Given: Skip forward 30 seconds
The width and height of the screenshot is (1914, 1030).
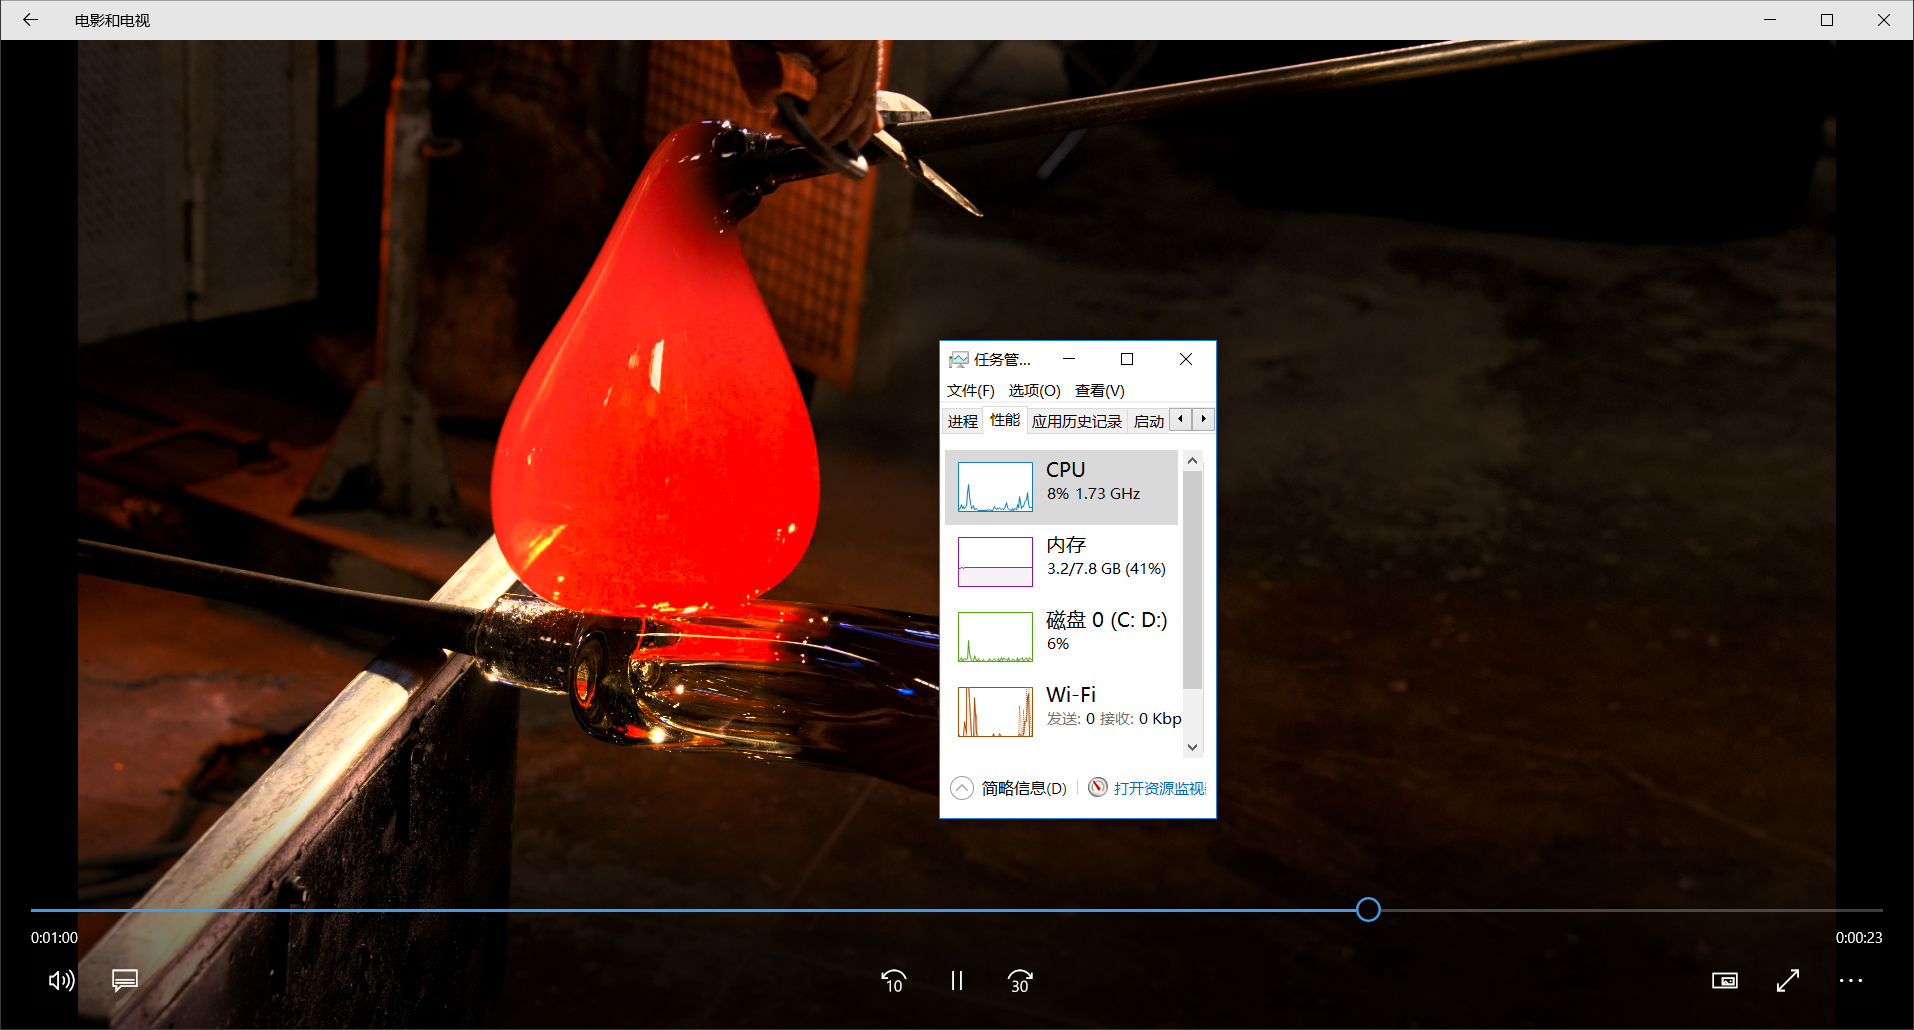Looking at the screenshot, I should click(x=1020, y=981).
